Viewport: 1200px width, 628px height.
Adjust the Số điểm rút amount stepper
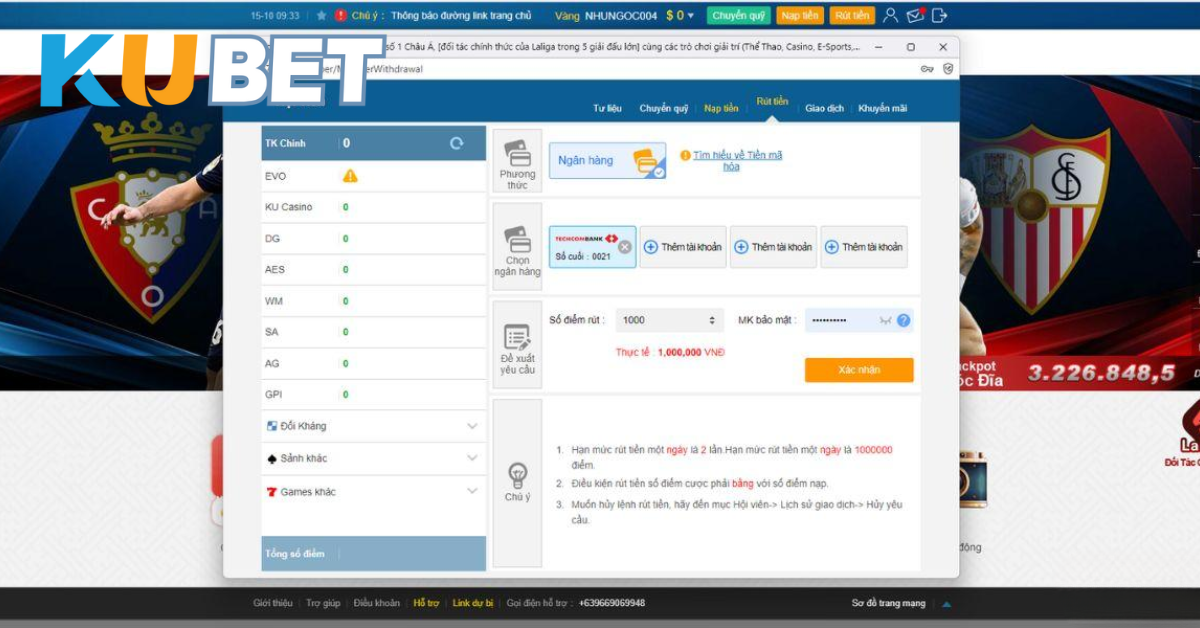pyautogui.click(x=712, y=321)
